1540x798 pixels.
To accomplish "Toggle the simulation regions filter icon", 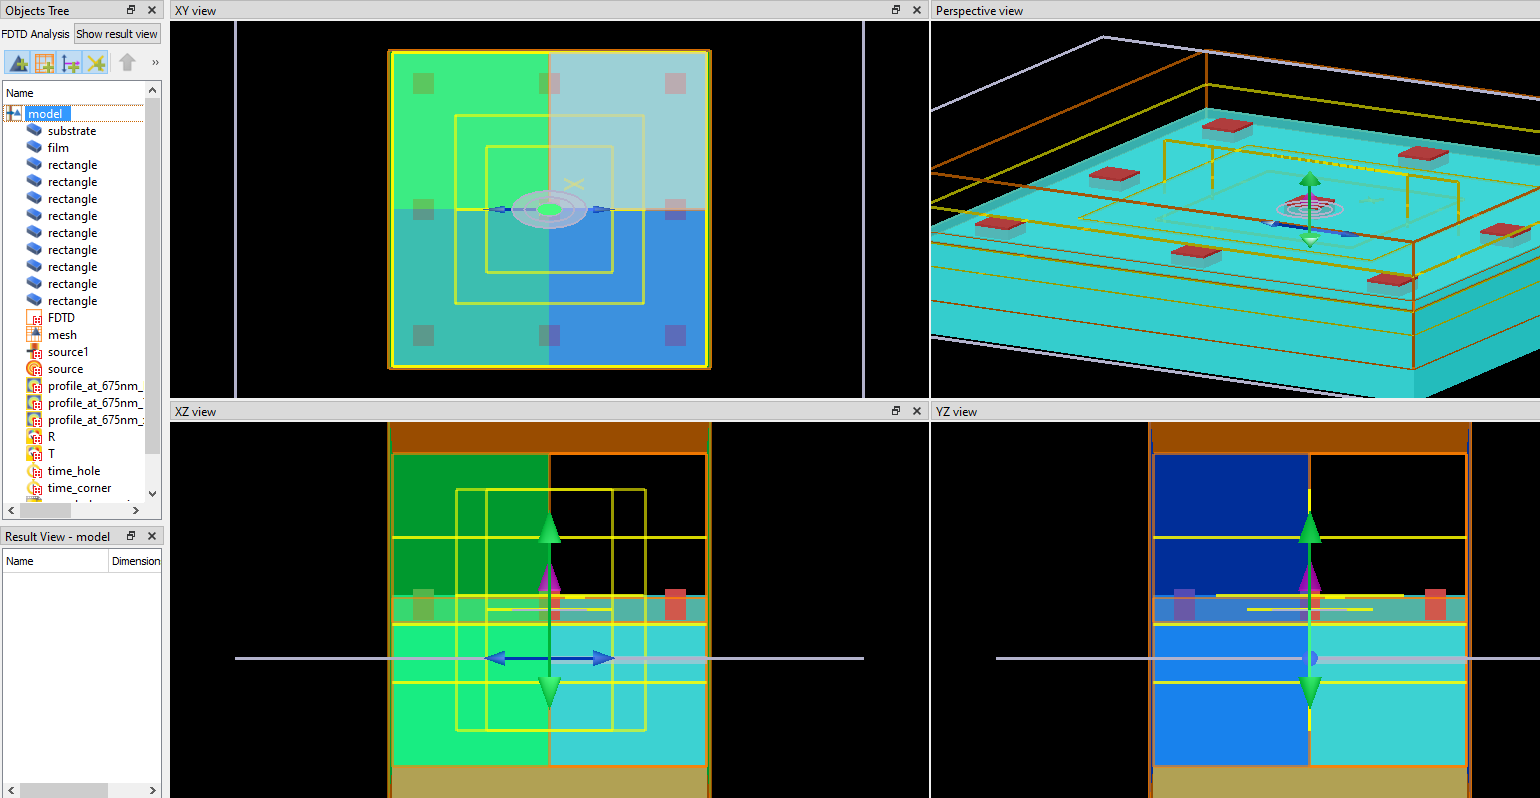I will pos(44,63).
